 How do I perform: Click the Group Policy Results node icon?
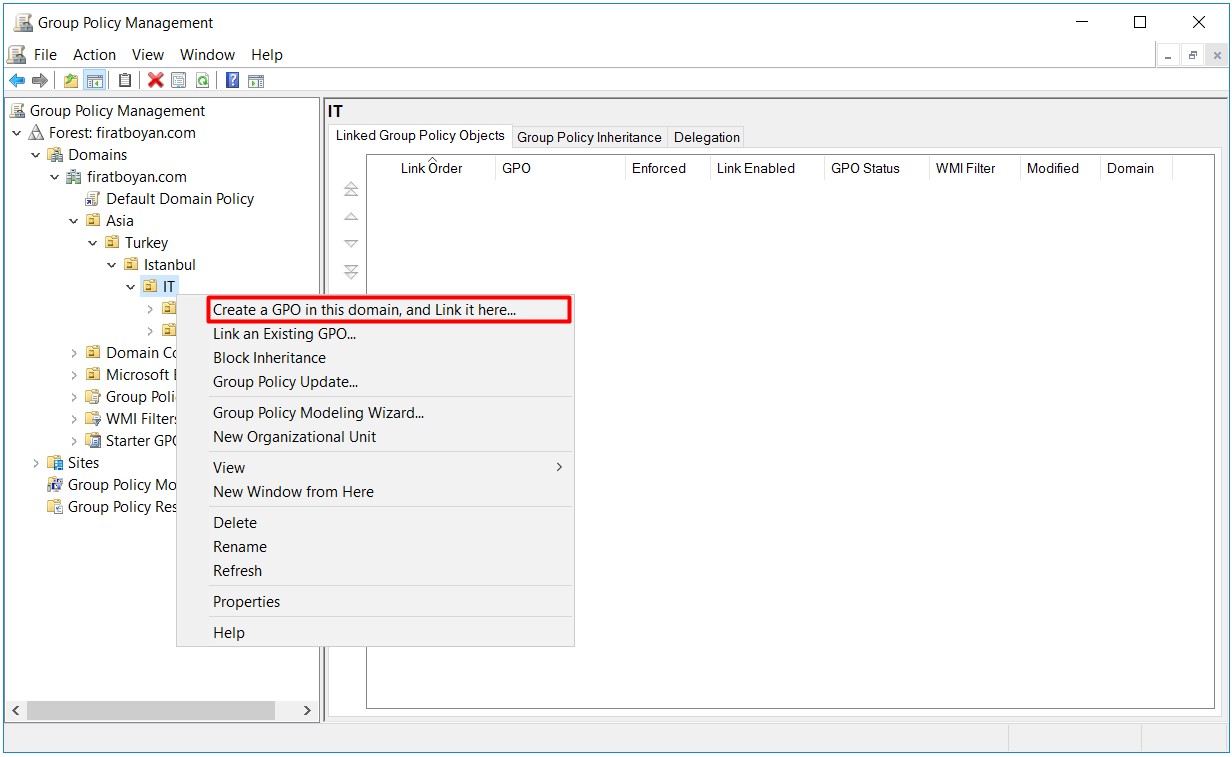click(x=56, y=507)
